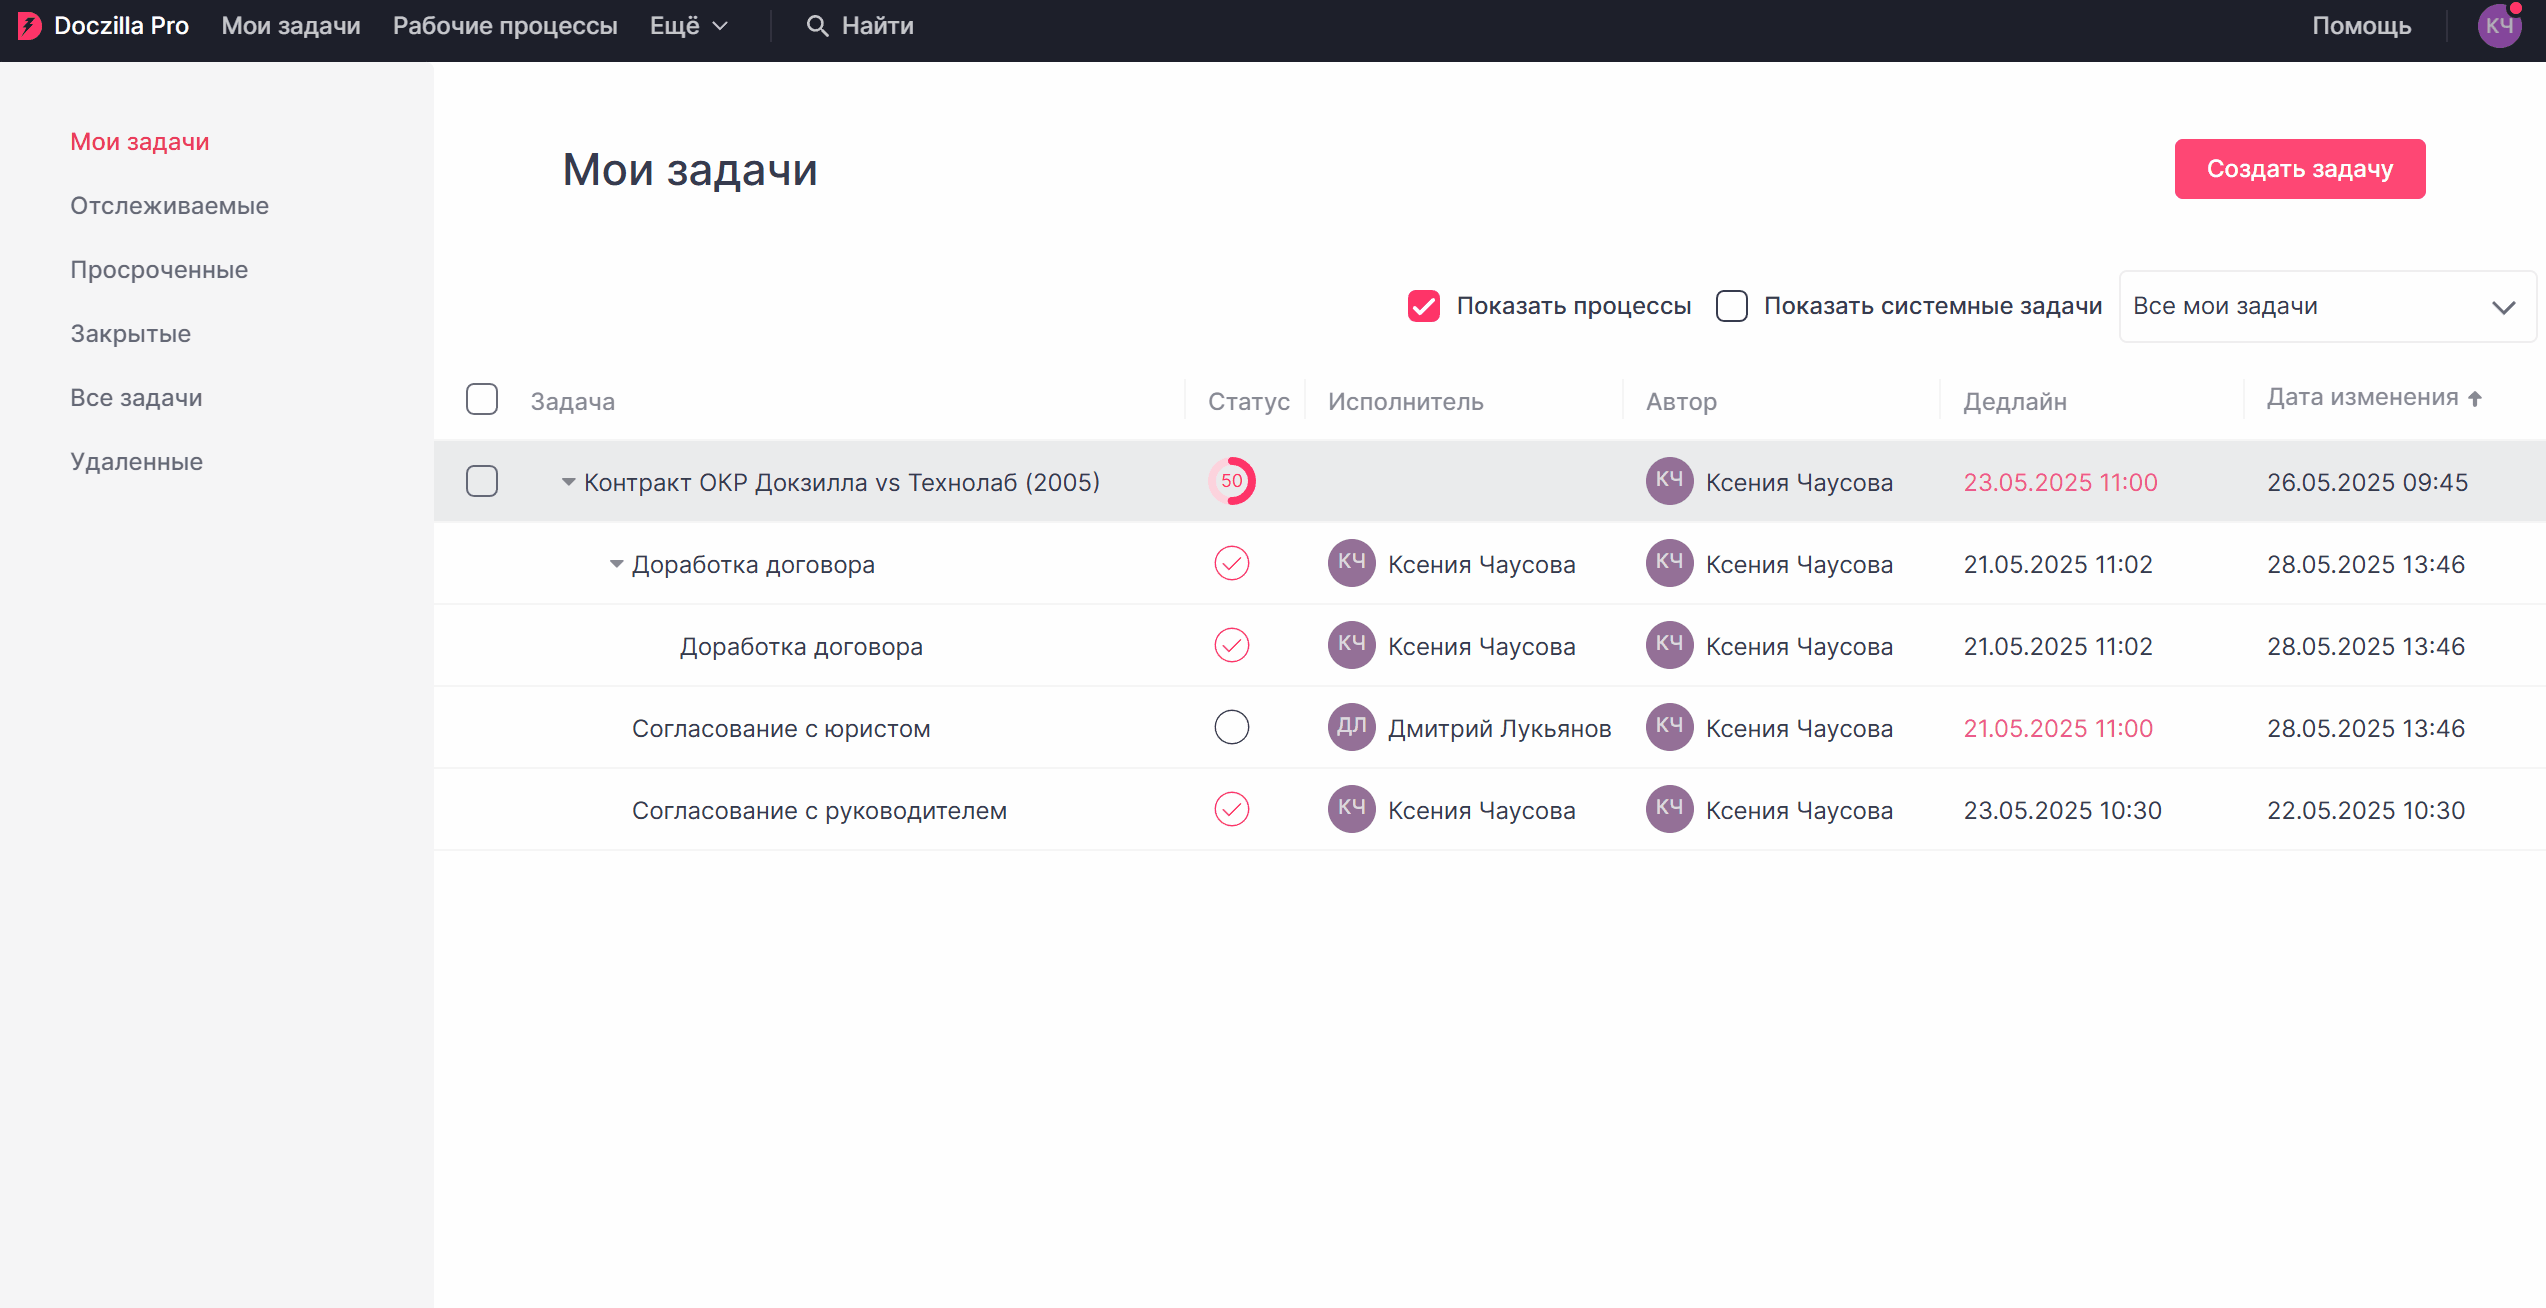This screenshot has height=1308, width=2546.
Task: Open Удаленные in the sidebar
Action: 136,462
